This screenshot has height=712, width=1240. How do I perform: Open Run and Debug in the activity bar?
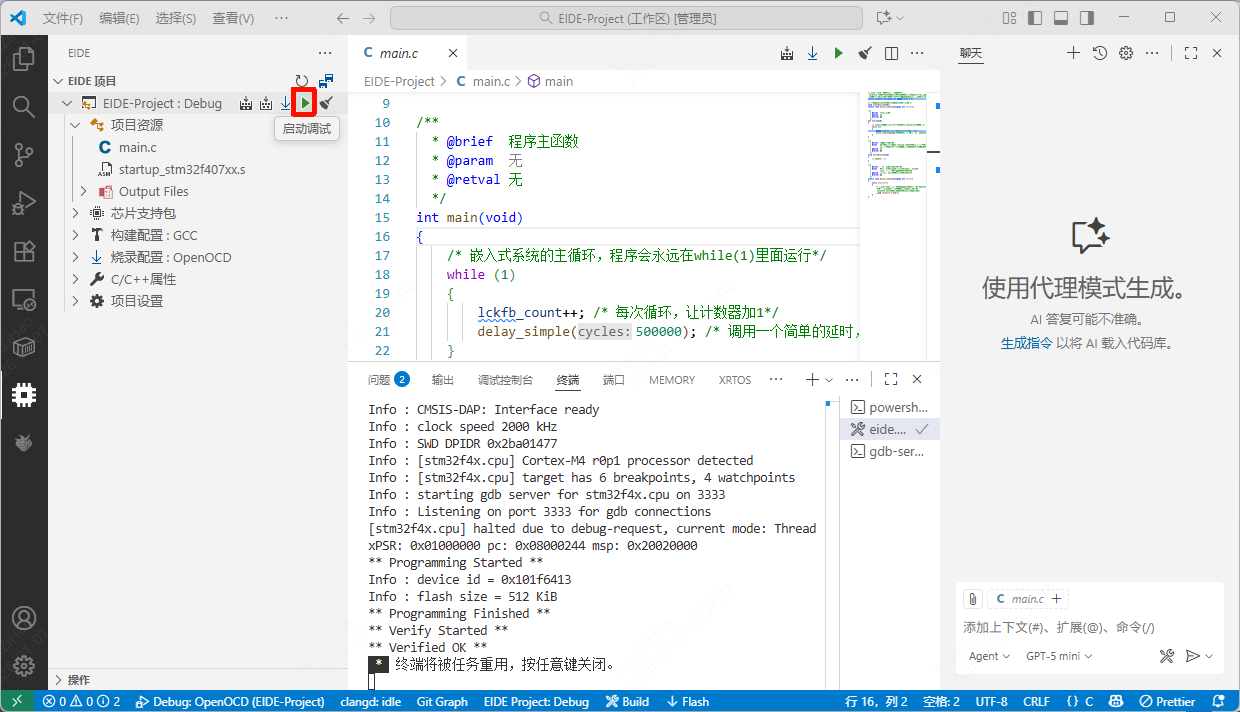click(24, 203)
